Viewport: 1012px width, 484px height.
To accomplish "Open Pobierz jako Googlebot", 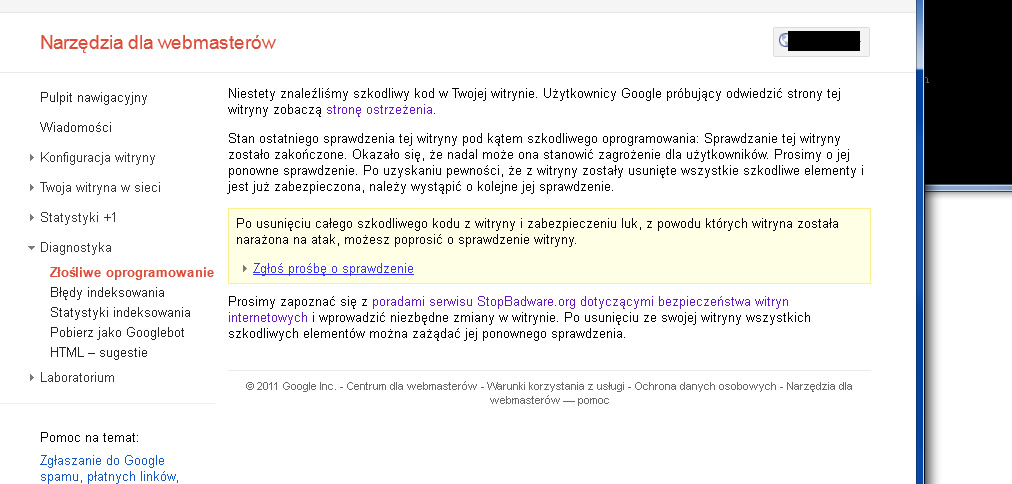I will click(117, 332).
